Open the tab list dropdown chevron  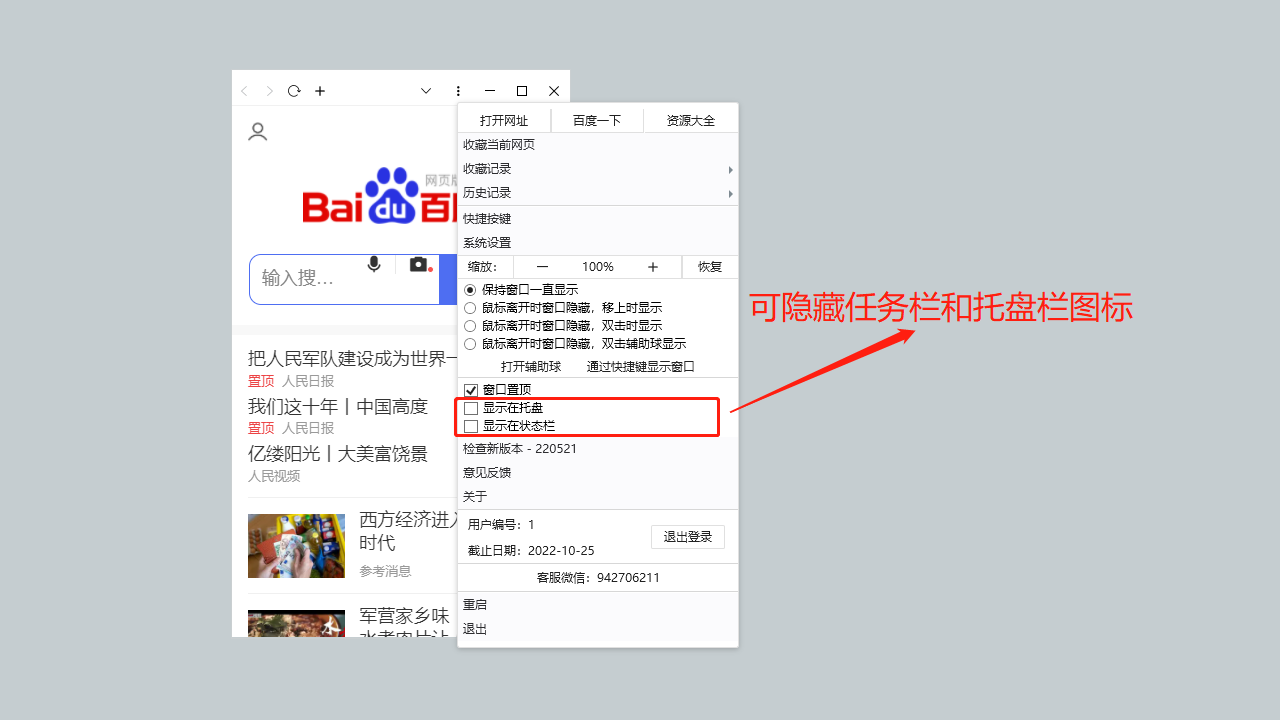click(x=426, y=90)
